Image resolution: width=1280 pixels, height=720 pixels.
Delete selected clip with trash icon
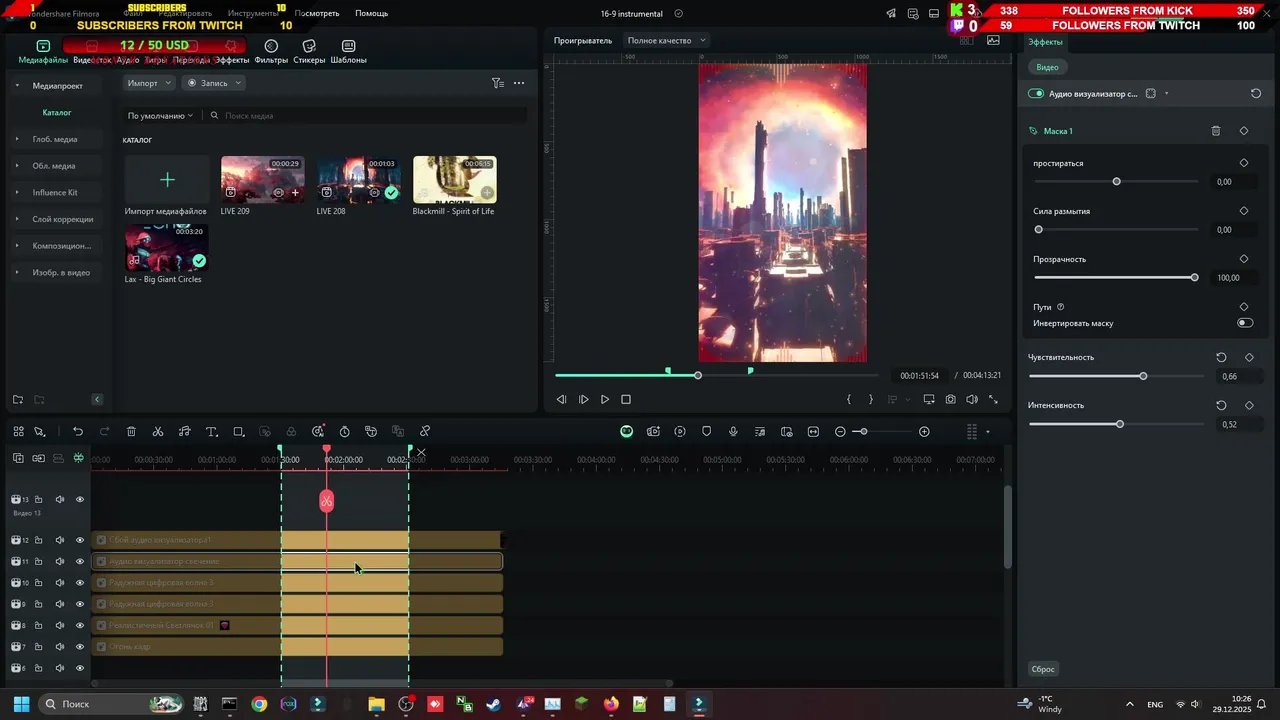131,432
